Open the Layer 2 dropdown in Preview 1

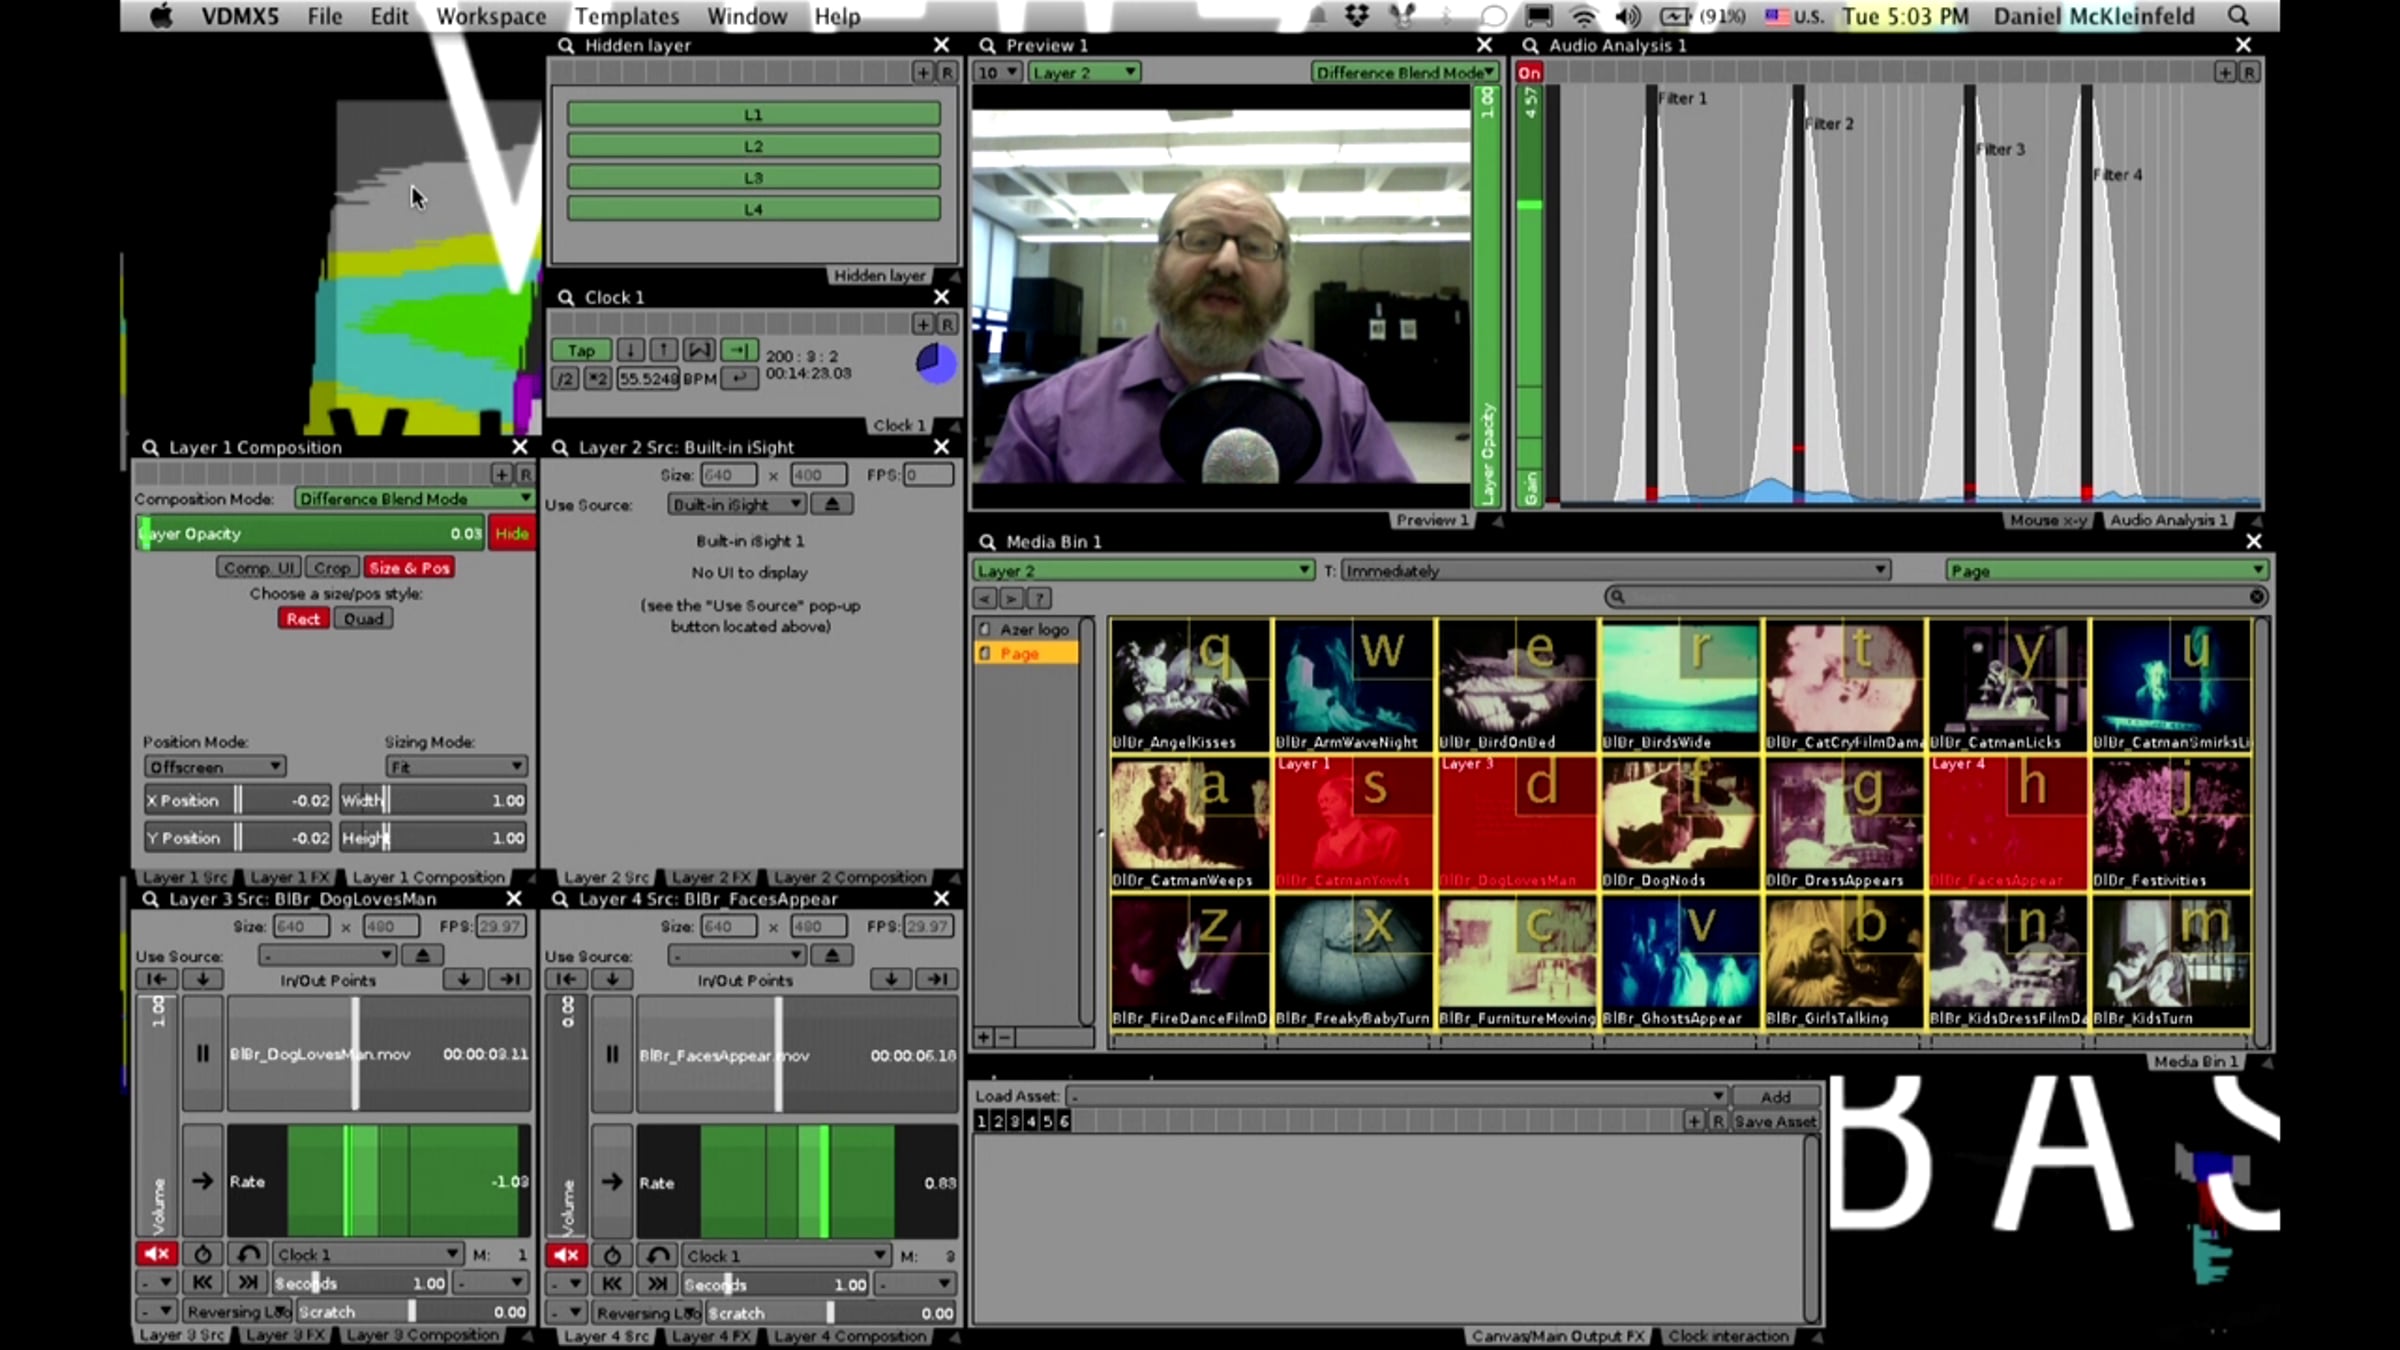click(1085, 72)
